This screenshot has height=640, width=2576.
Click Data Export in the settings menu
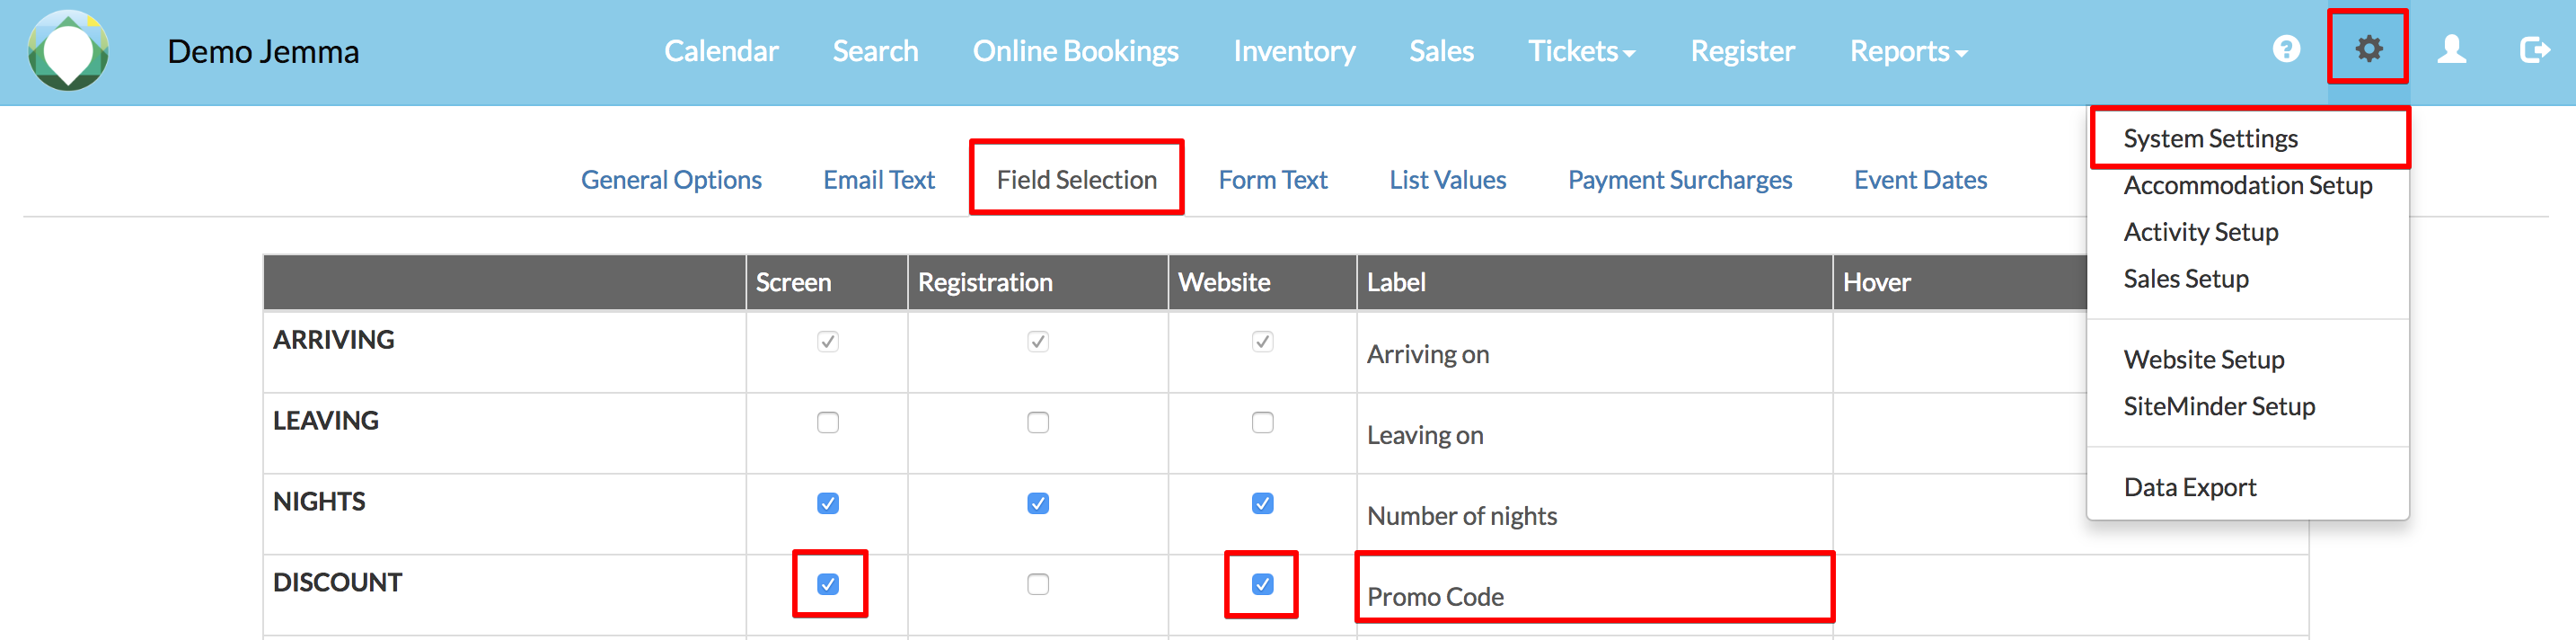pyautogui.click(x=2190, y=487)
